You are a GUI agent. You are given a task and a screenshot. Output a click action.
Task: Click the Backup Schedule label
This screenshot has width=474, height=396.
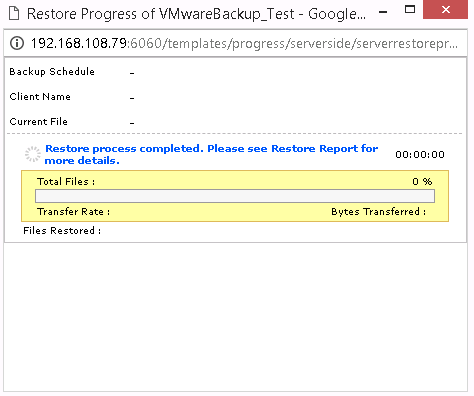point(52,72)
